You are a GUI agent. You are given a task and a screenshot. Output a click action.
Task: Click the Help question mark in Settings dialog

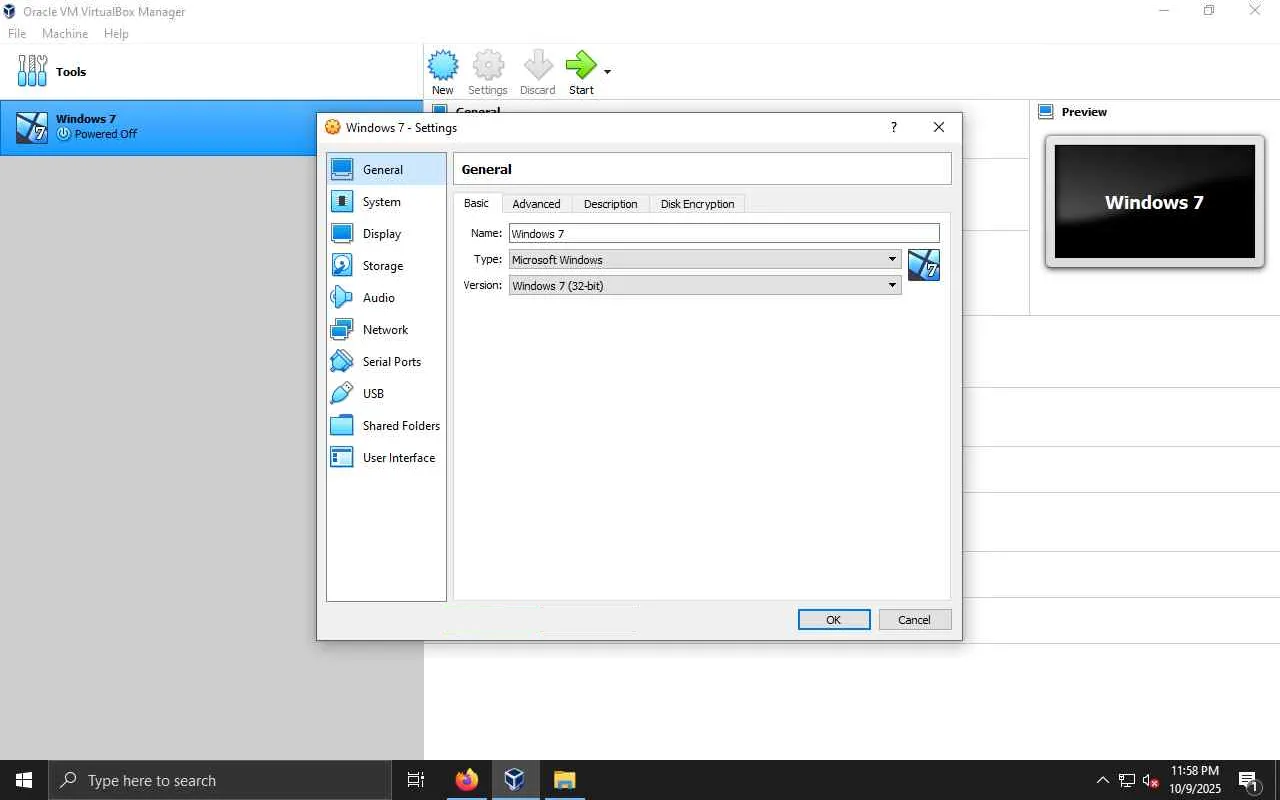pyautogui.click(x=894, y=127)
